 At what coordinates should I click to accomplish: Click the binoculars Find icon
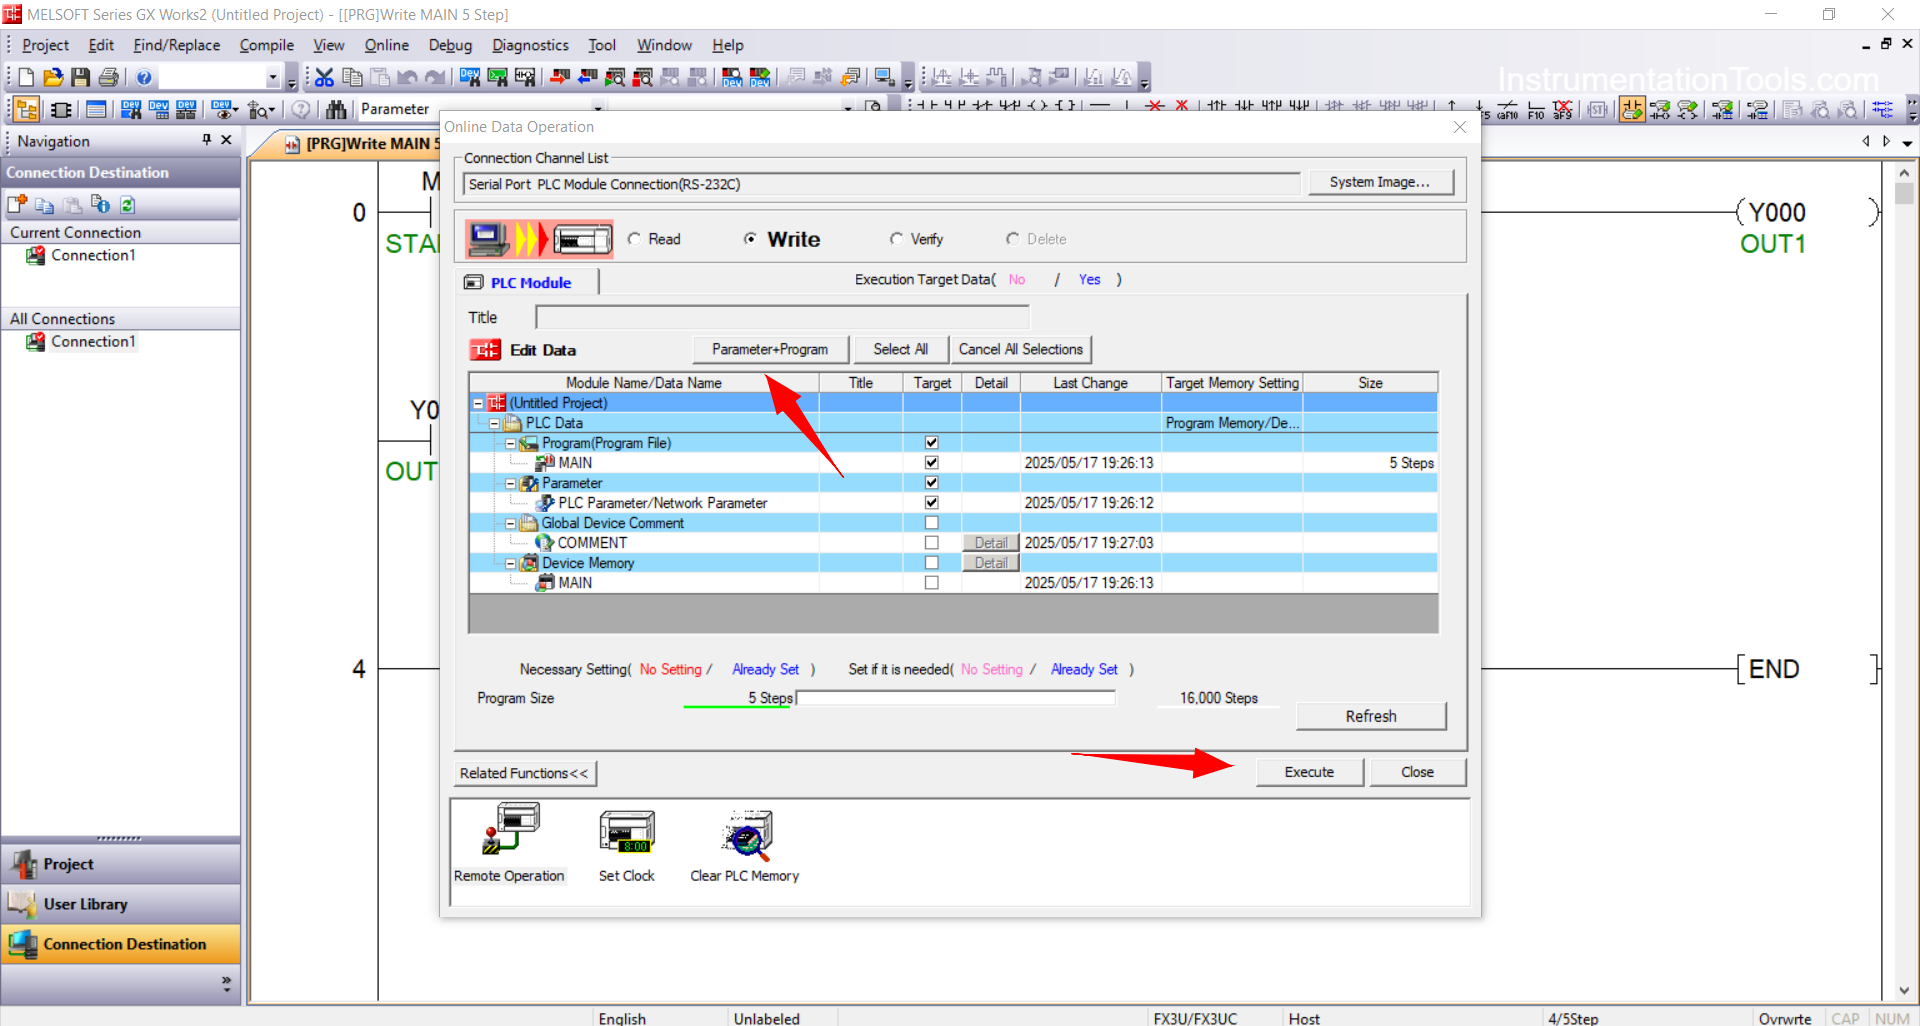pos(336,109)
